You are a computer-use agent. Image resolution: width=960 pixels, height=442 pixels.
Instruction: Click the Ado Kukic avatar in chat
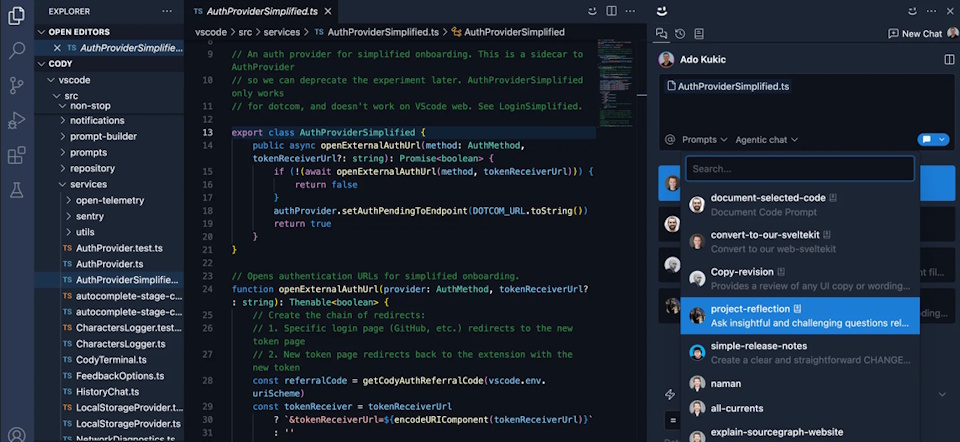667,59
